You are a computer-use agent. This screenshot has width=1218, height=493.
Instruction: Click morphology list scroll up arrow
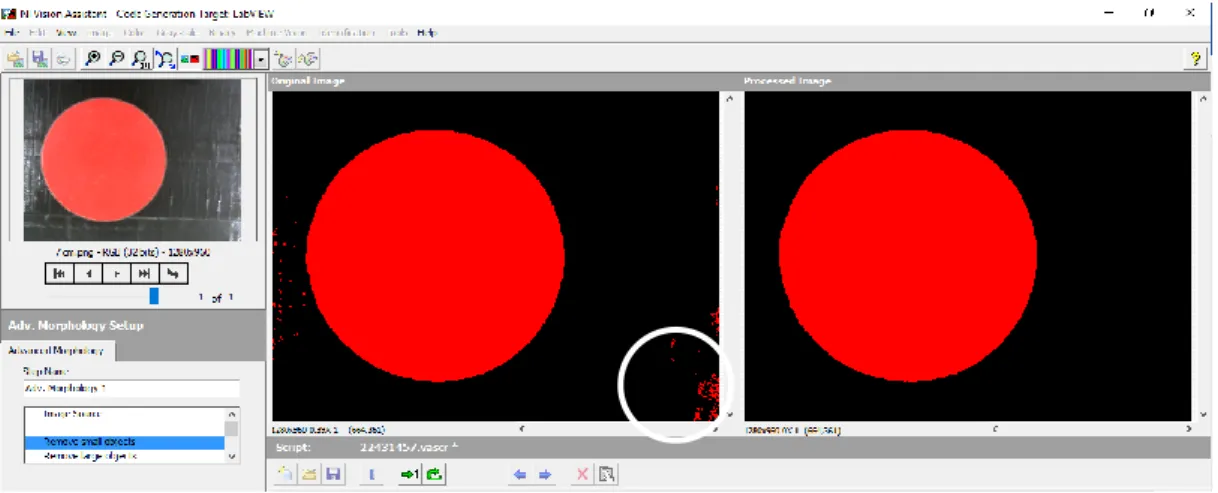(232, 414)
